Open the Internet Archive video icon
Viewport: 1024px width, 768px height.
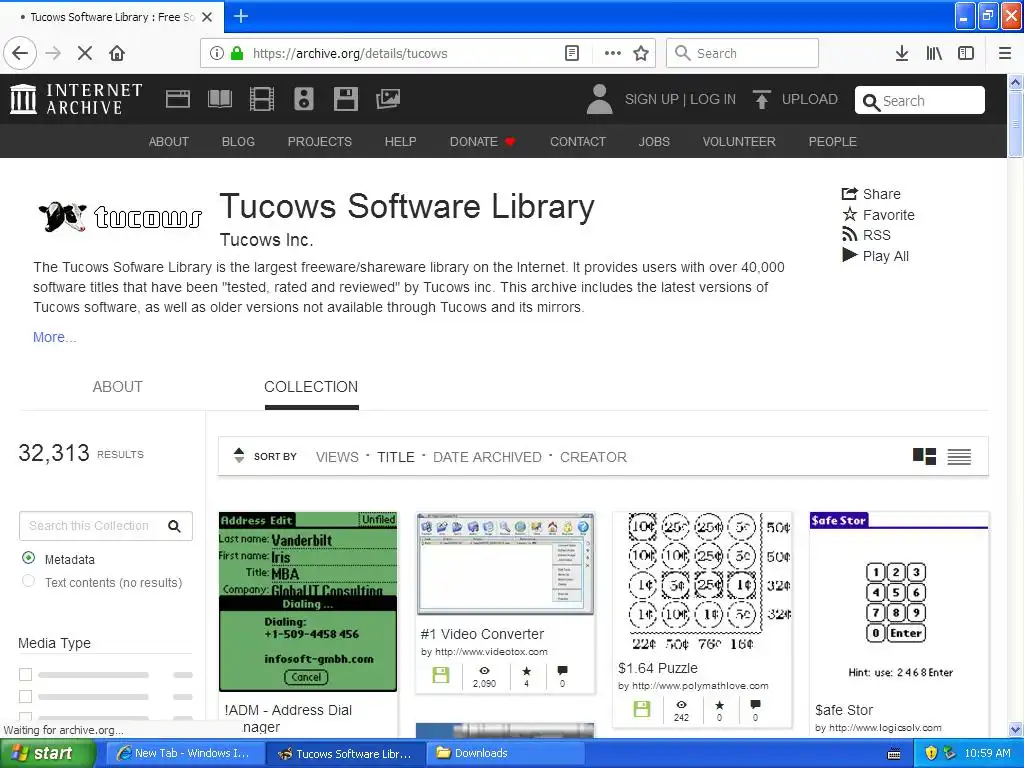262,99
